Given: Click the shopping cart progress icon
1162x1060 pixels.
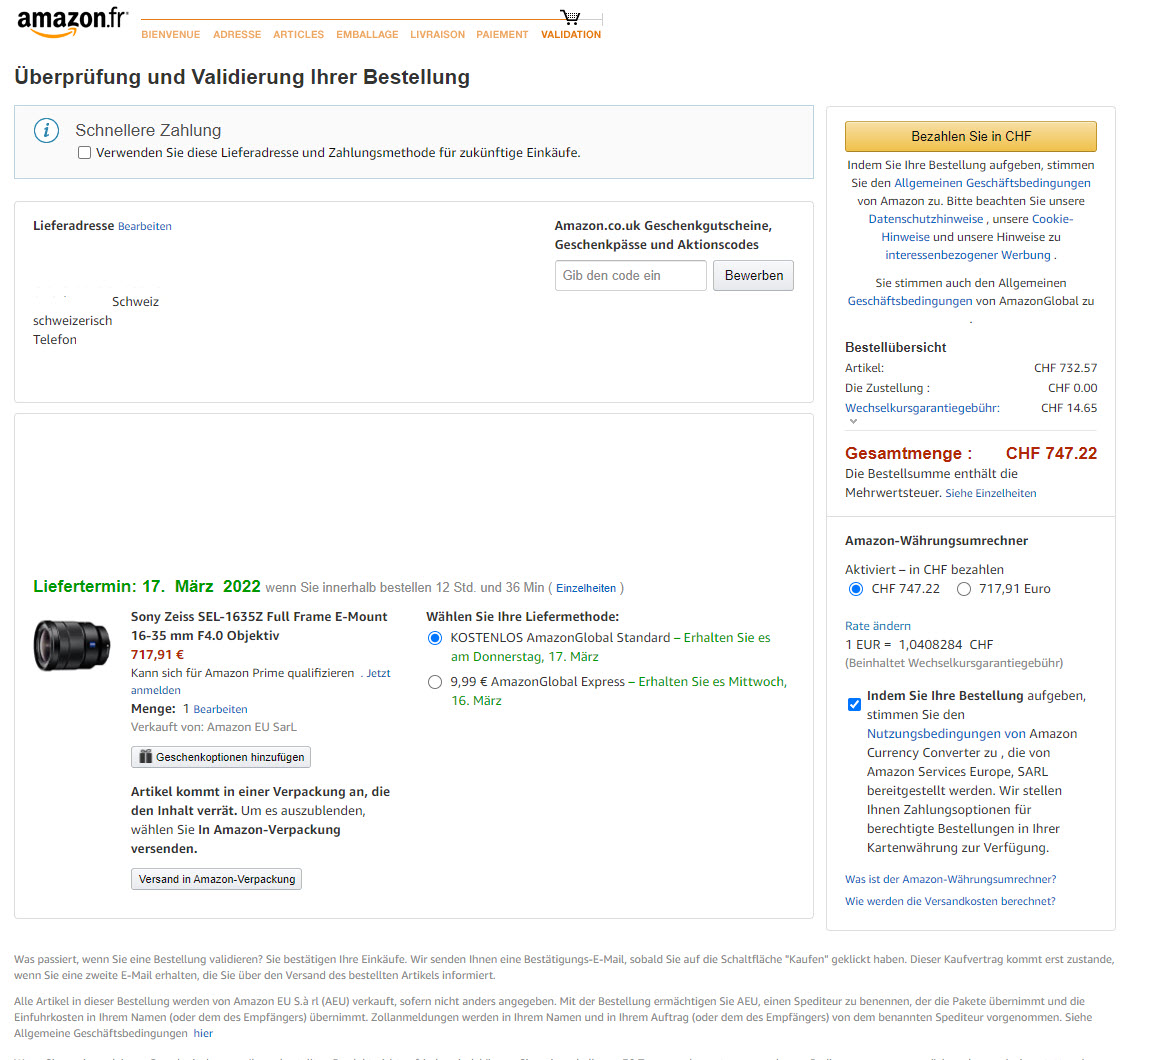Looking at the screenshot, I should pos(570,17).
